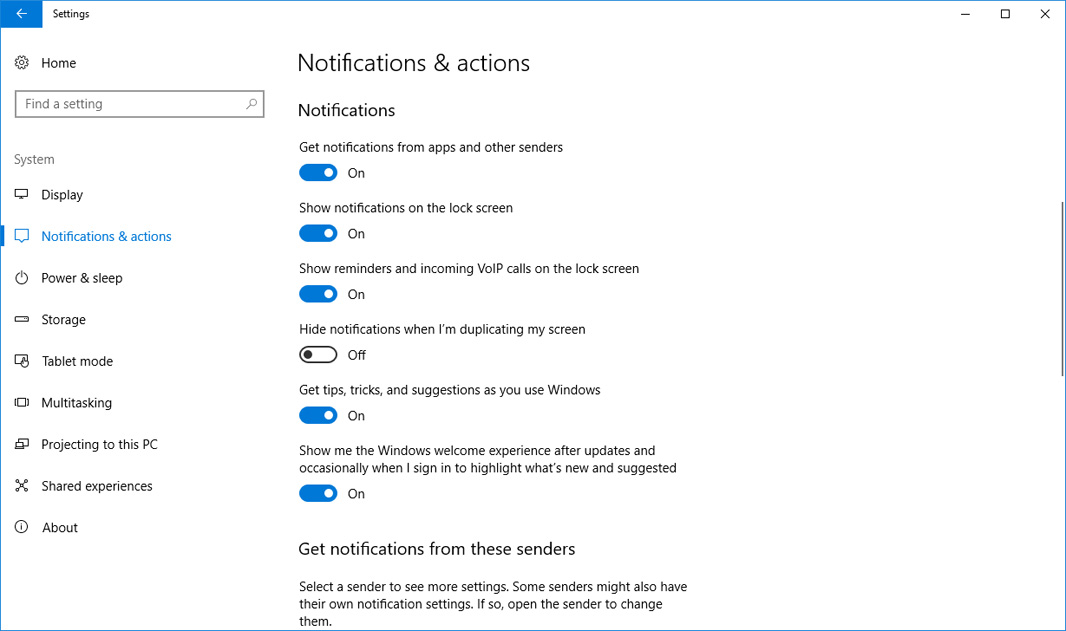
Task: Click the Power & sleep icon
Action: coord(22,277)
